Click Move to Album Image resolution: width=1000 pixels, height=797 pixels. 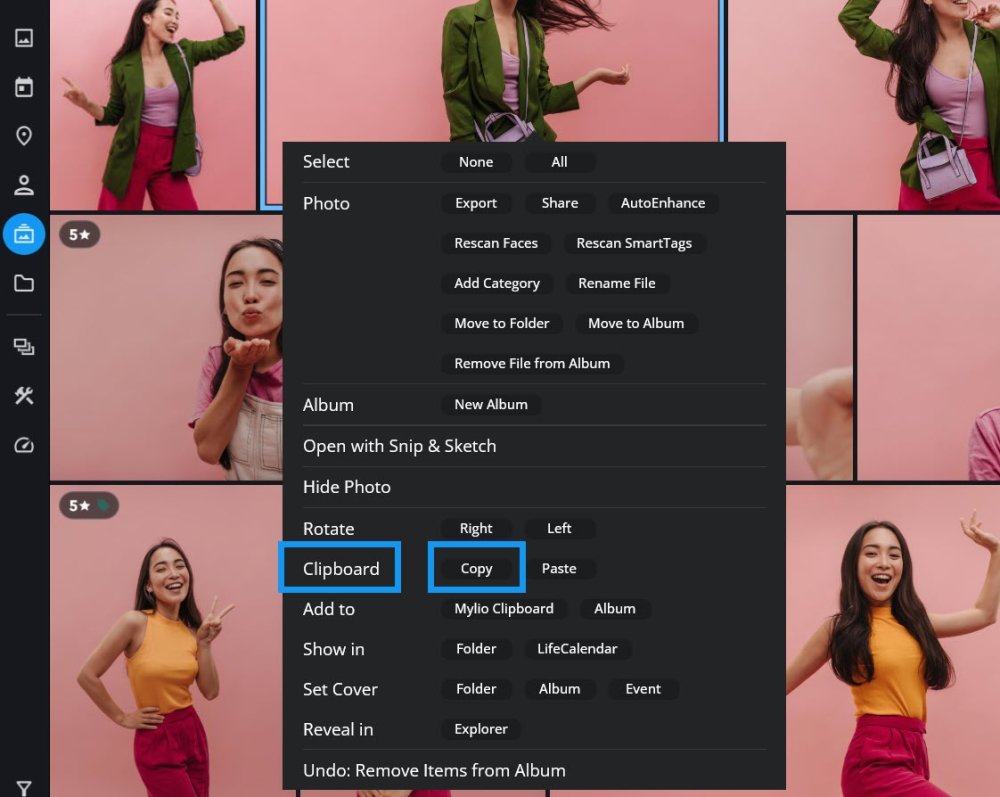pyautogui.click(x=636, y=324)
